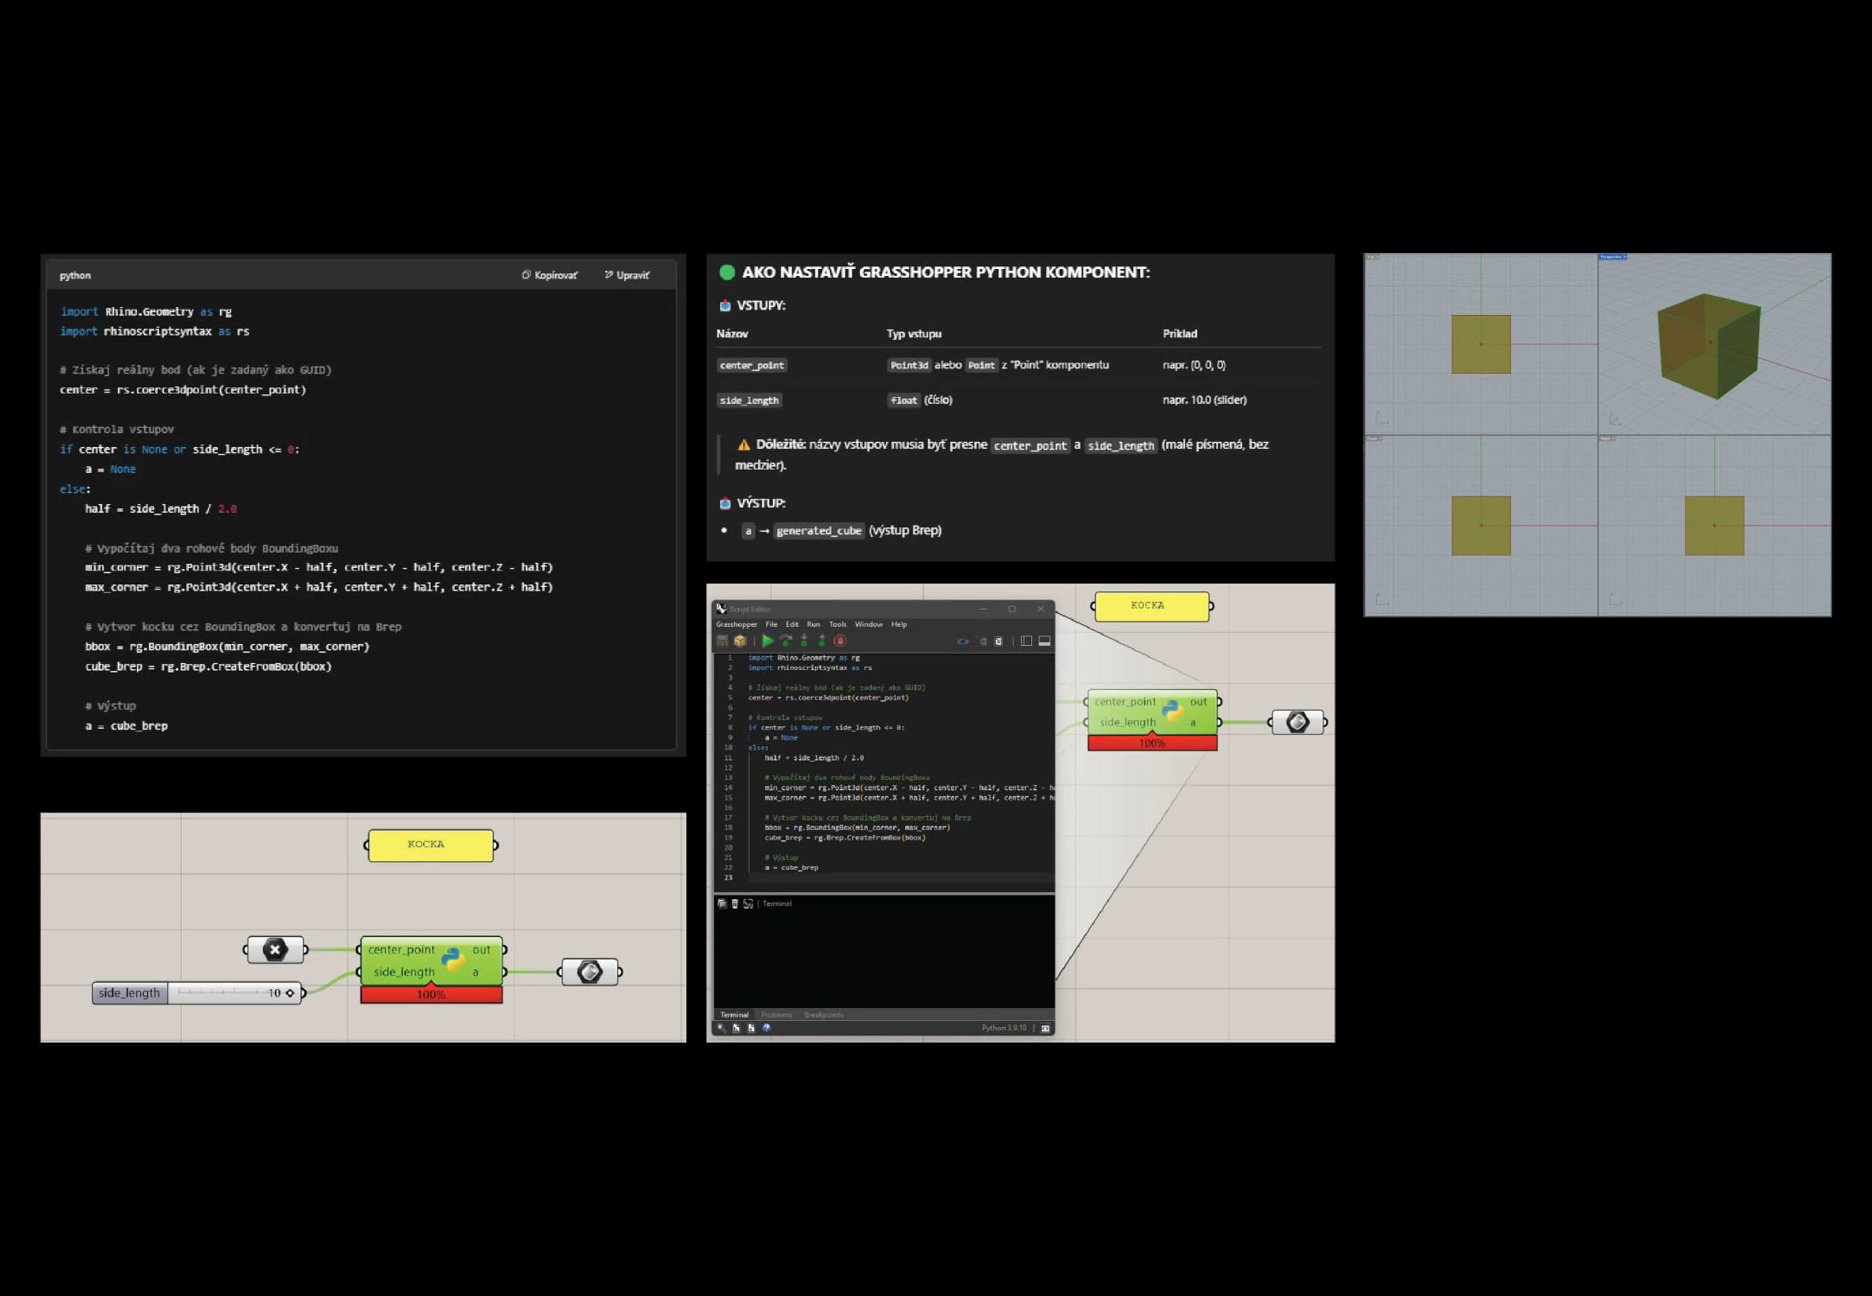Toggle the side panel layout button
Image resolution: width=1872 pixels, height=1296 pixels.
pos(1026,641)
